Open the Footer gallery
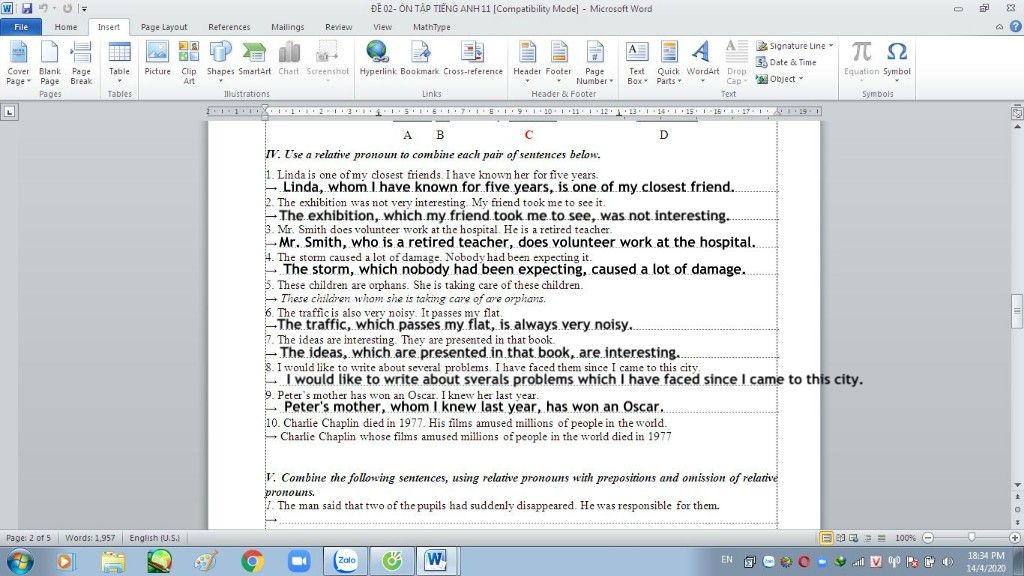Image resolution: width=1024 pixels, height=576 pixels. pyautogui.click(x=558, y=63)
